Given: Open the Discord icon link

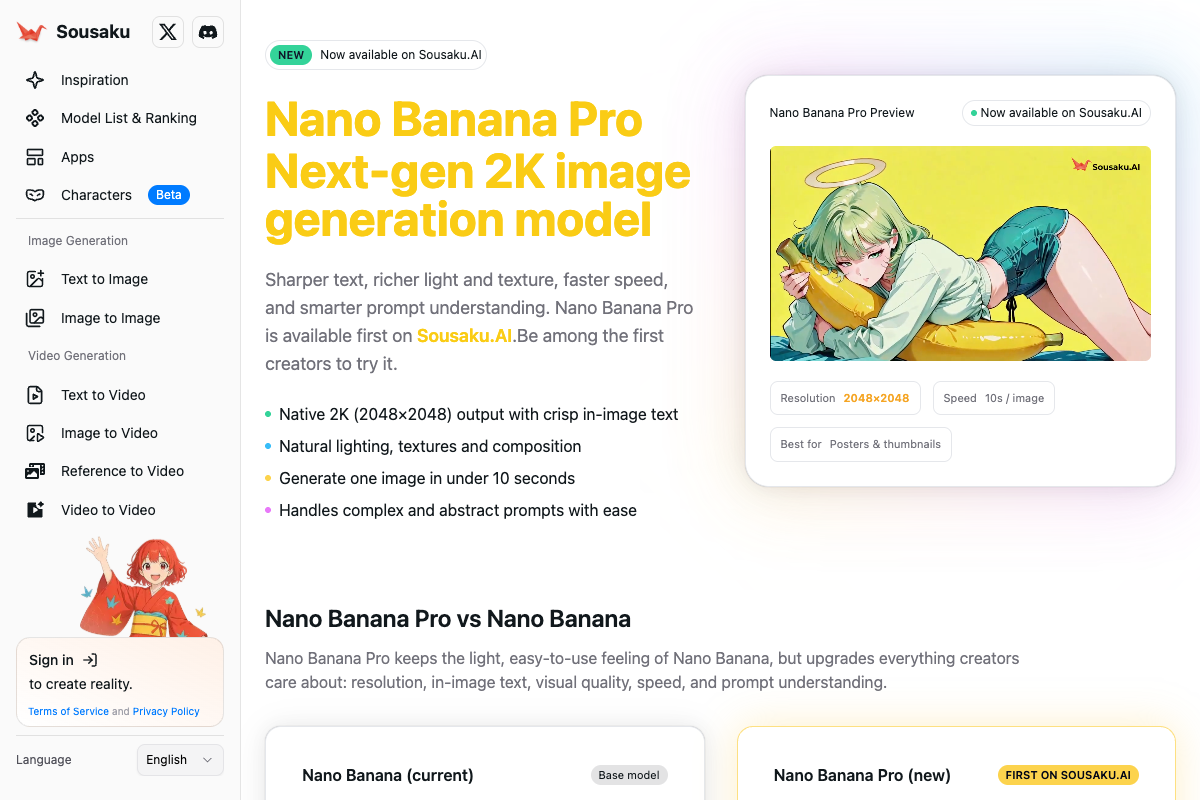Looking at the screenshot, I should pyautogui.click(x=208, y=32).
